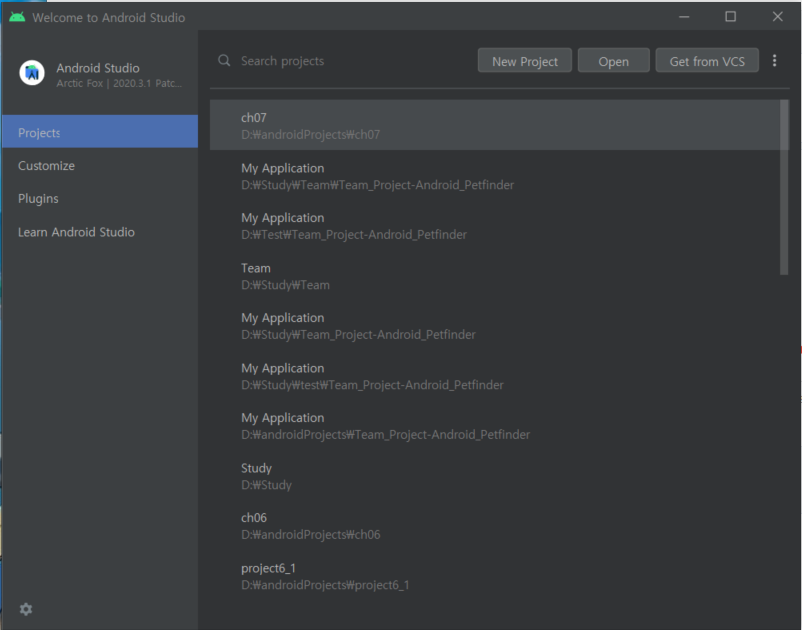This screenshot has width=802, height=630.
Task: Click the Android Studio logo icon
Action: tap(32, 73)
